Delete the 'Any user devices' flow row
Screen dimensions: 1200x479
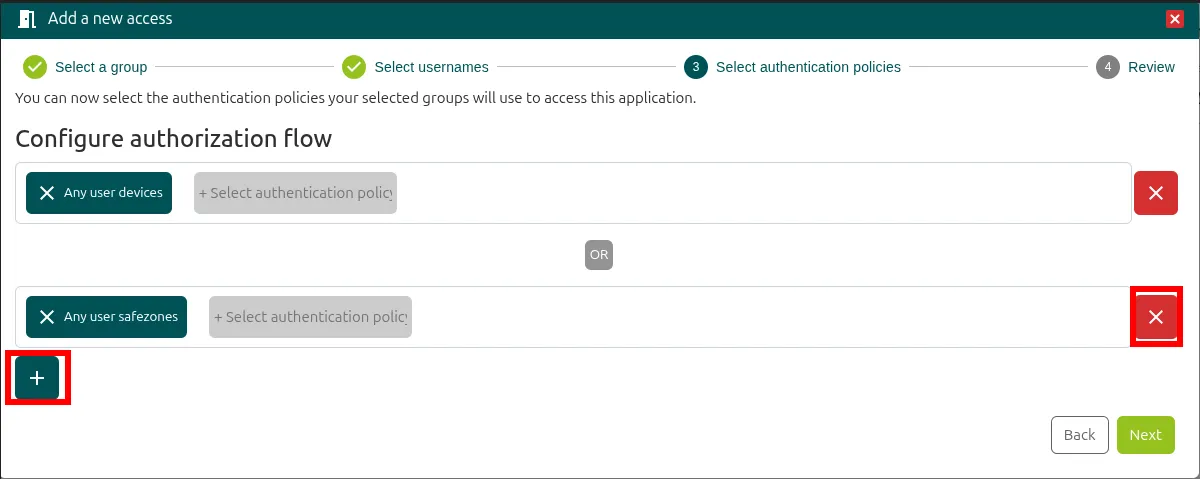pyautogui.click(x=1156, y=193)
